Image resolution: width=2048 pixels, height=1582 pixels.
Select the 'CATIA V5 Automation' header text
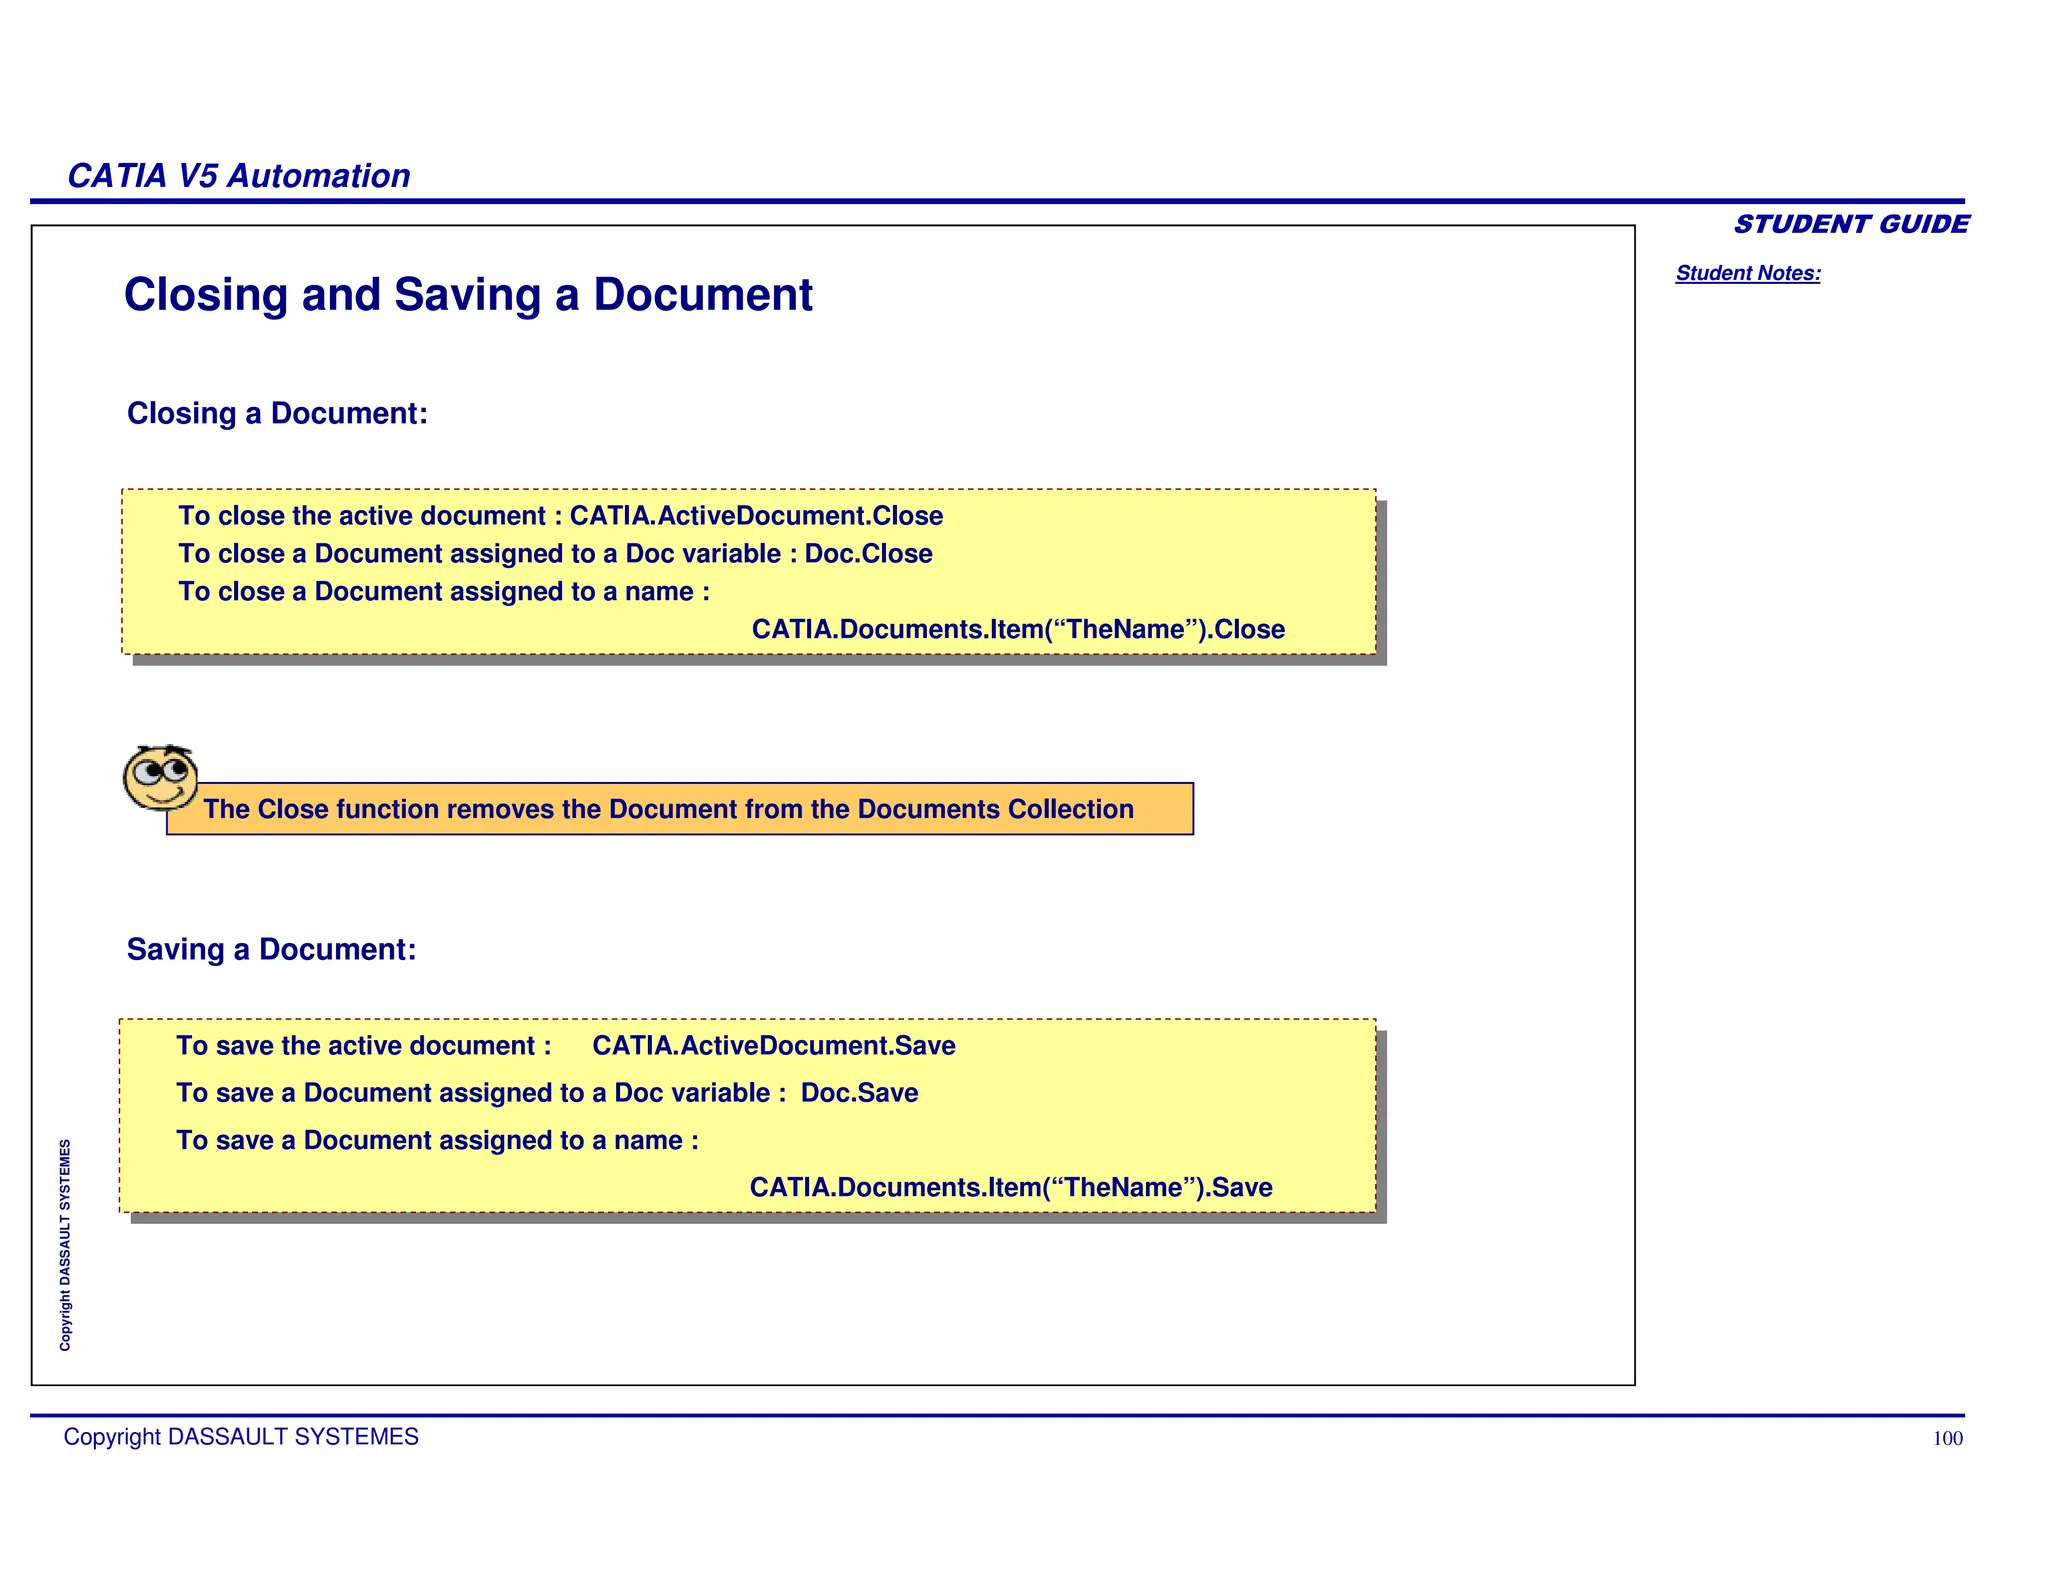[x=238, y=176]
